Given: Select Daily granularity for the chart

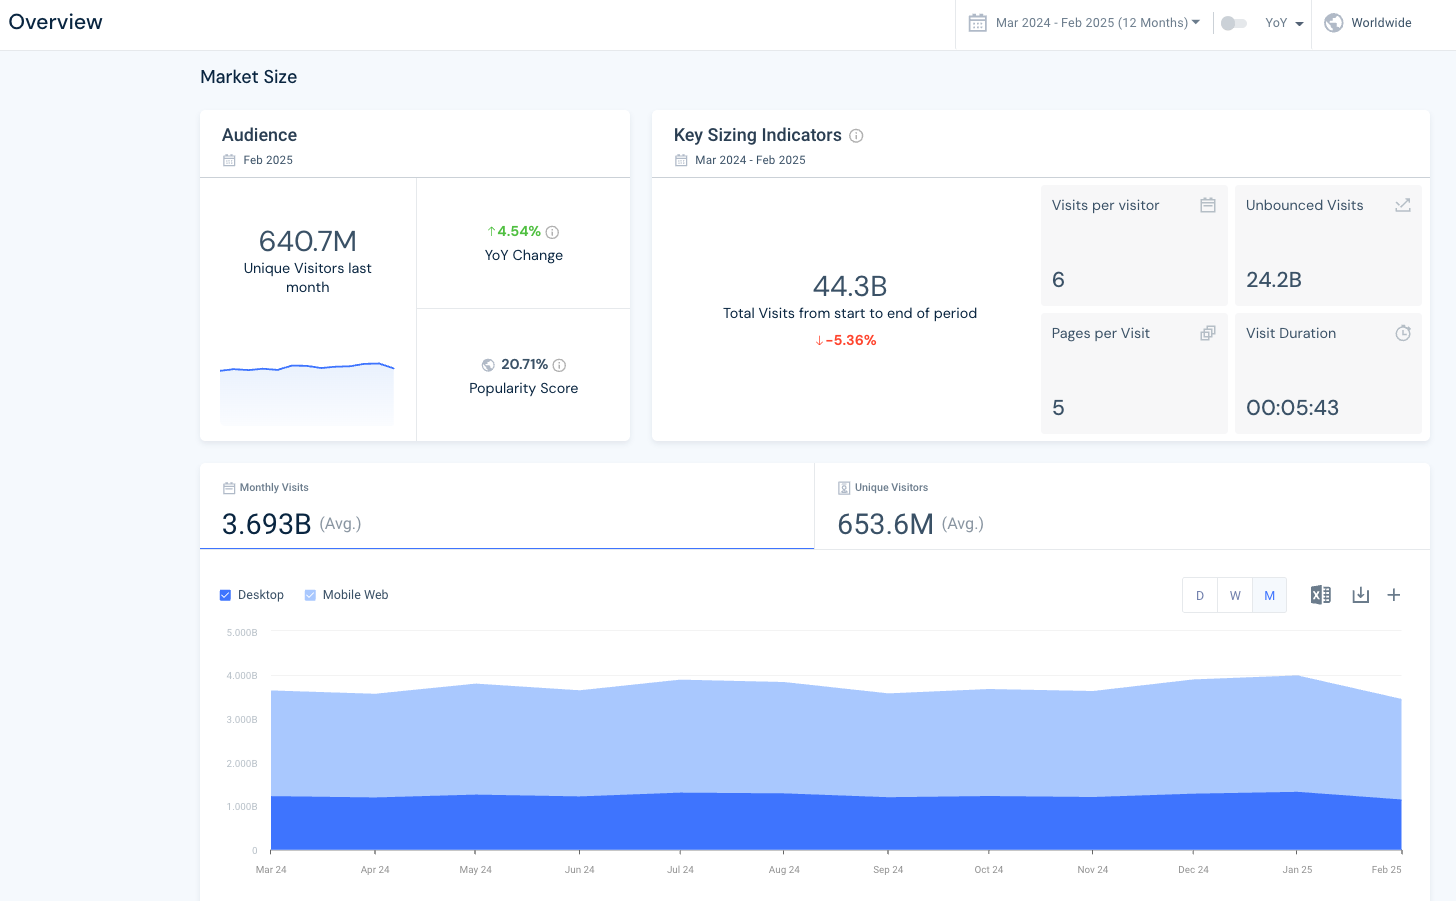Looking at the screenshot, I should point(1199,594).
